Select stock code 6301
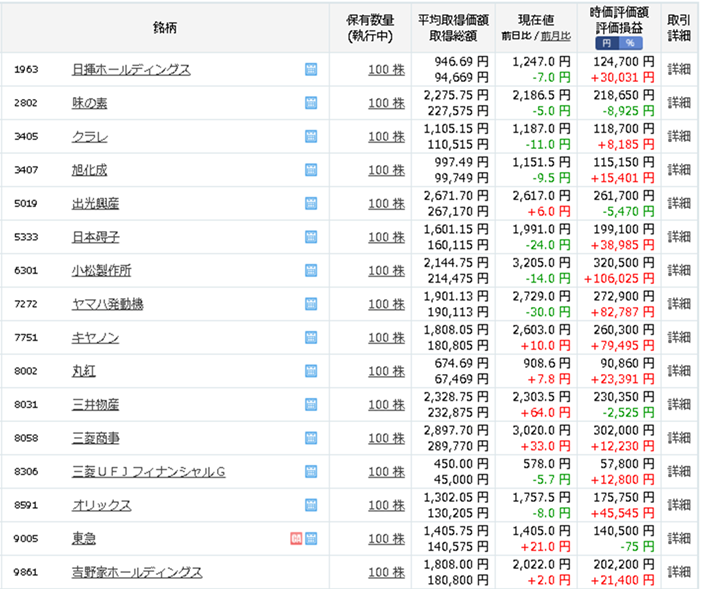The image size is (701, 589). (26, 271)
